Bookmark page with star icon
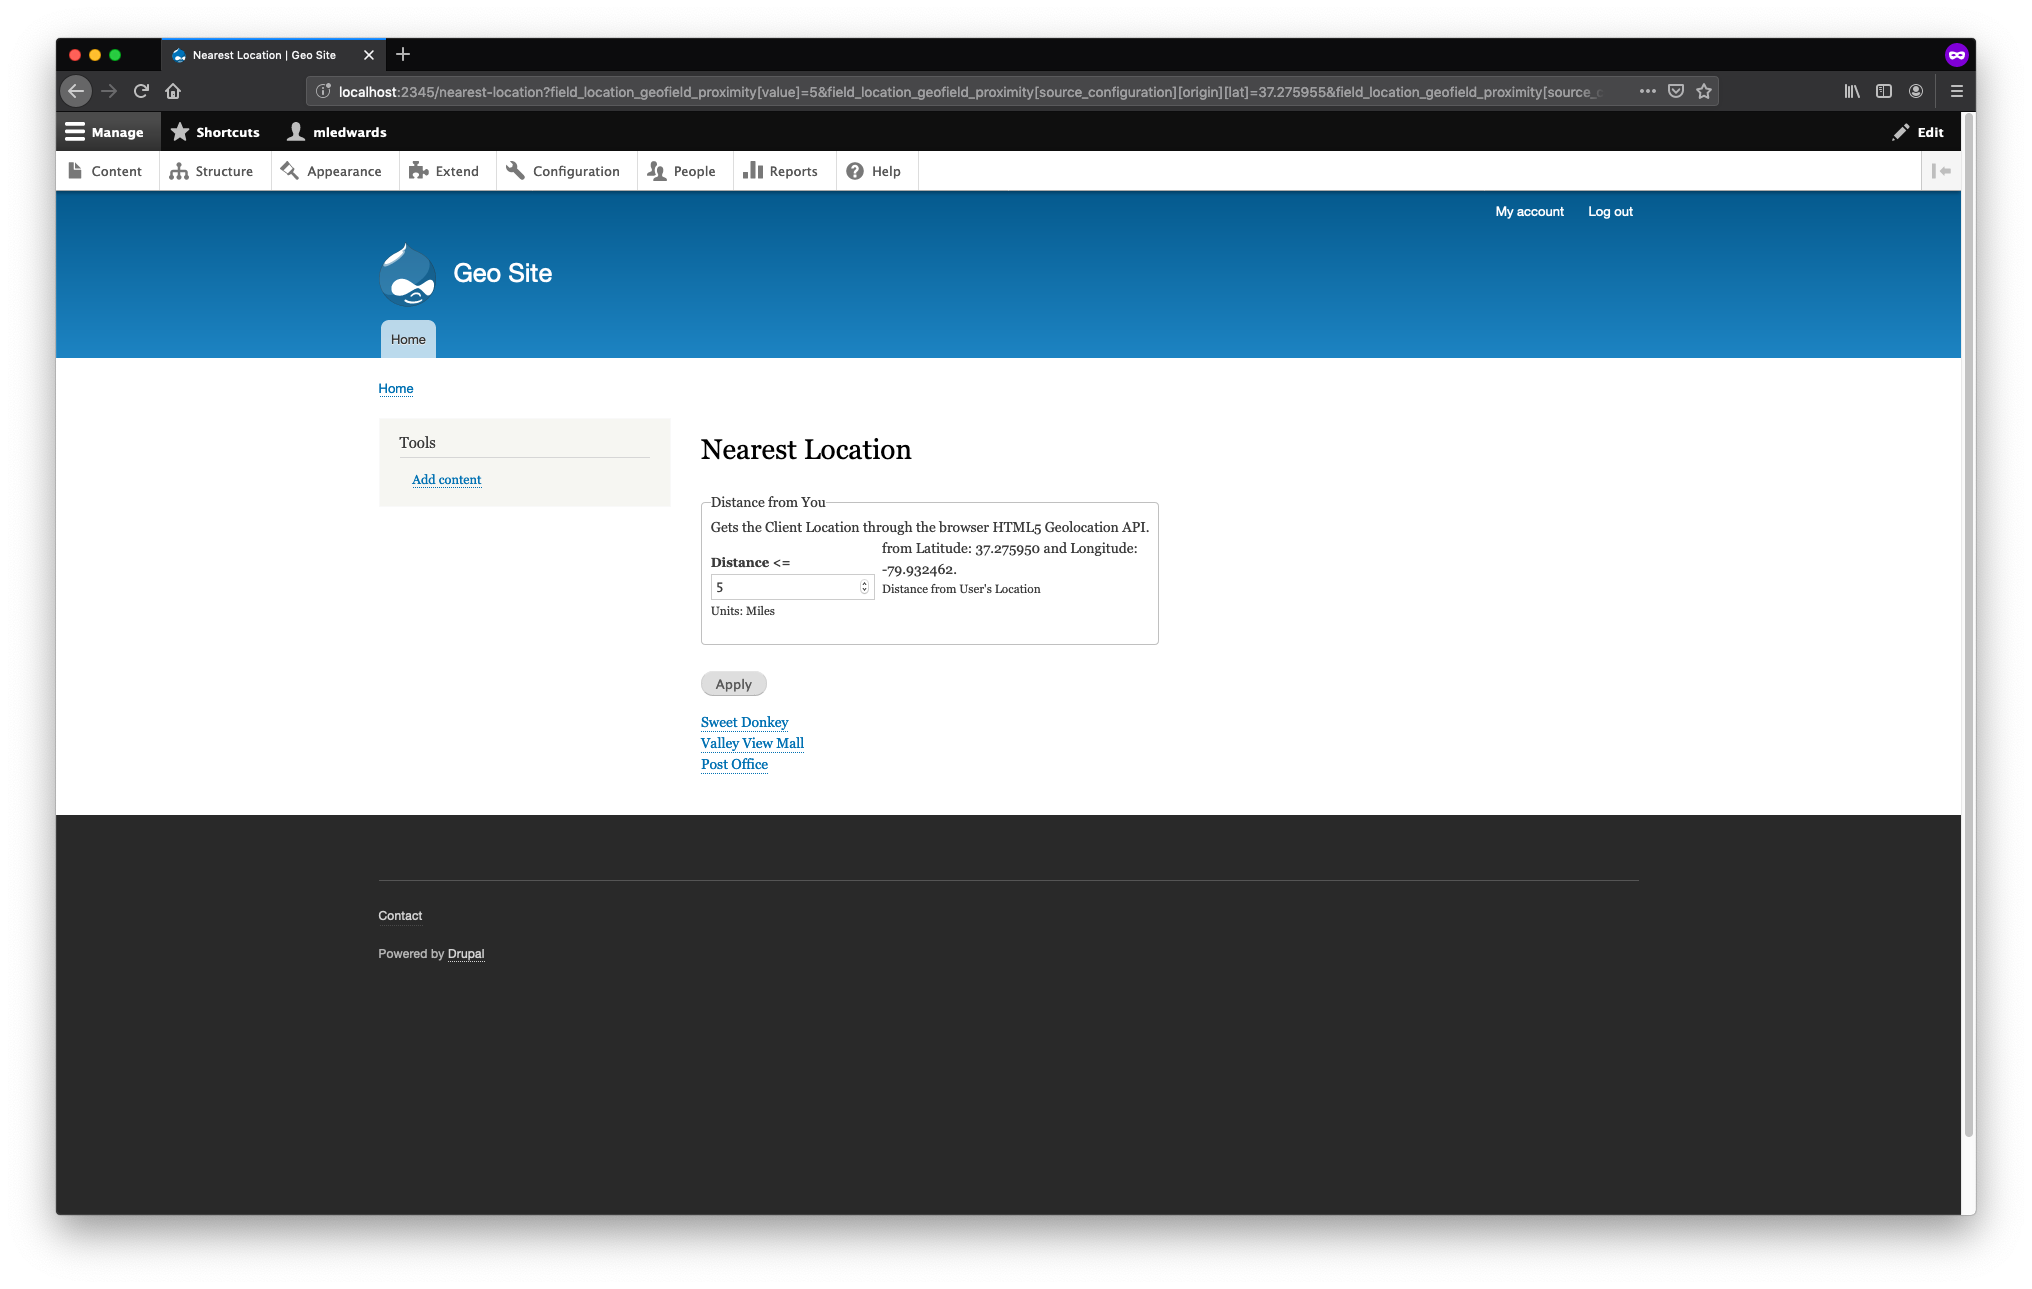This screenshot has width=2032, height=1289. click(1704, 91)
